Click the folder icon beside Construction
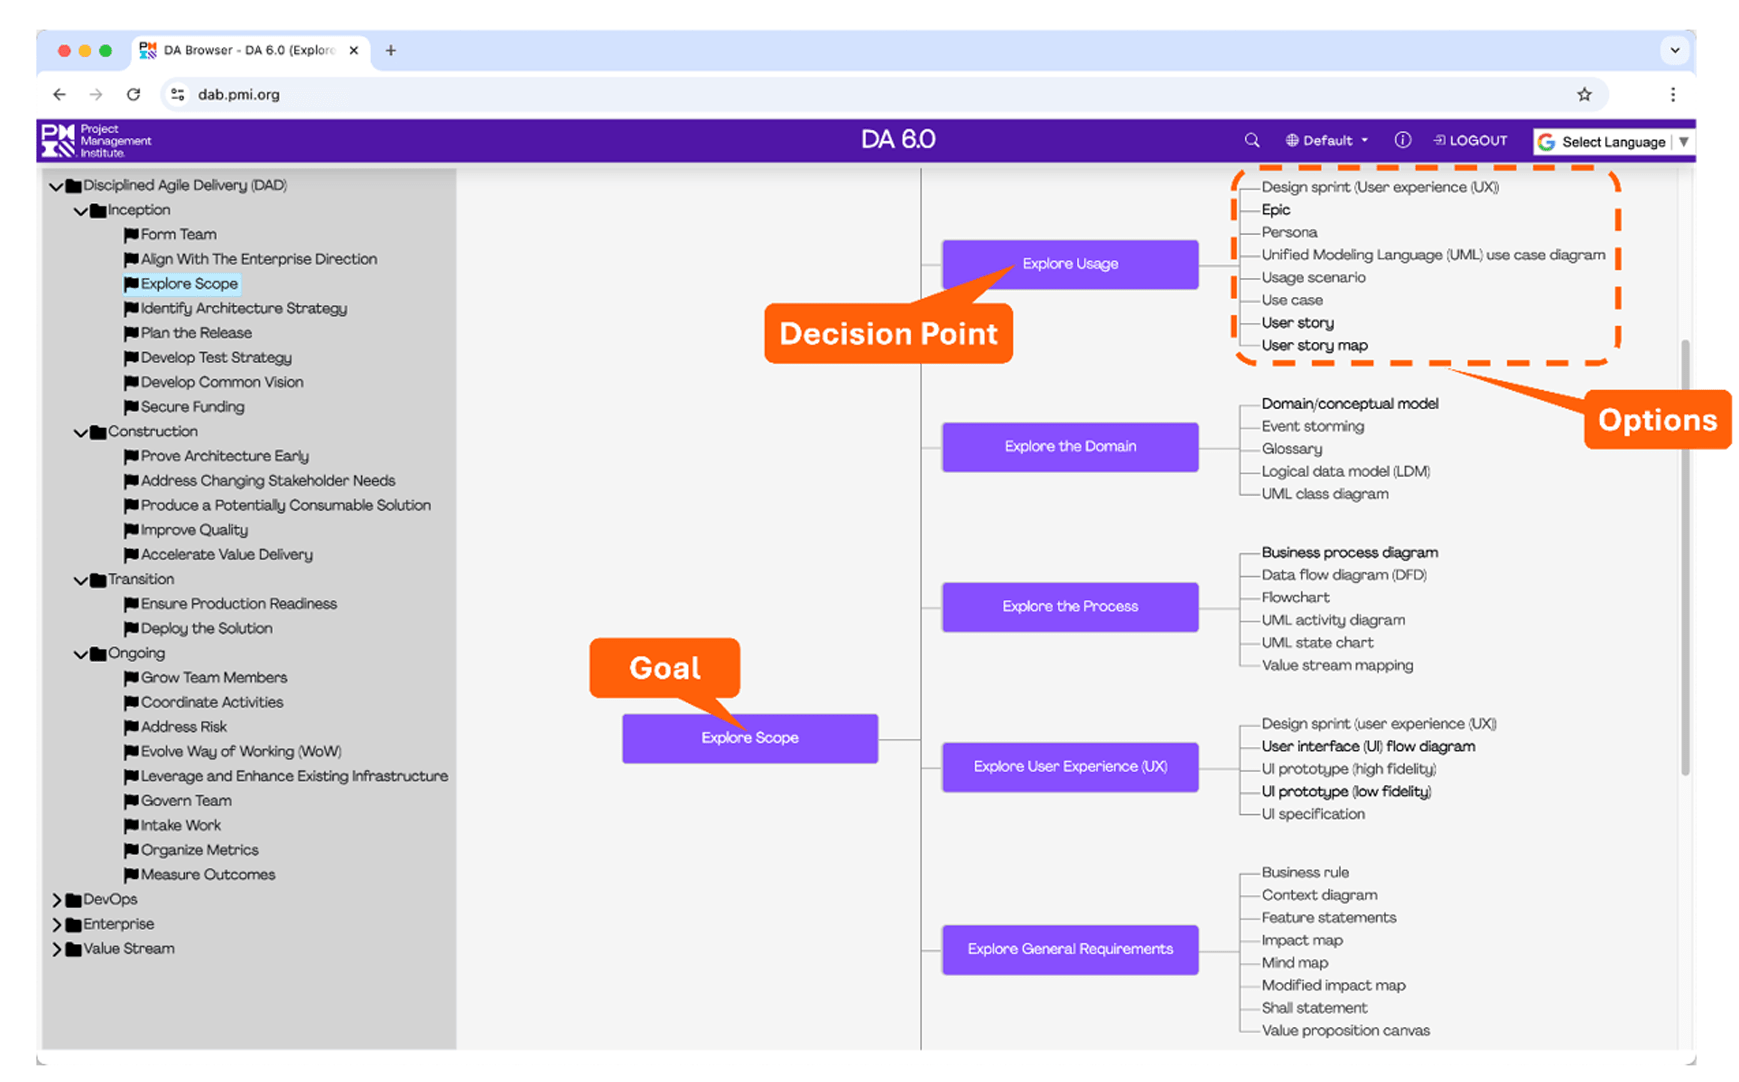This screenshot has height=1082, width=1739. click(x=98, y=432)
